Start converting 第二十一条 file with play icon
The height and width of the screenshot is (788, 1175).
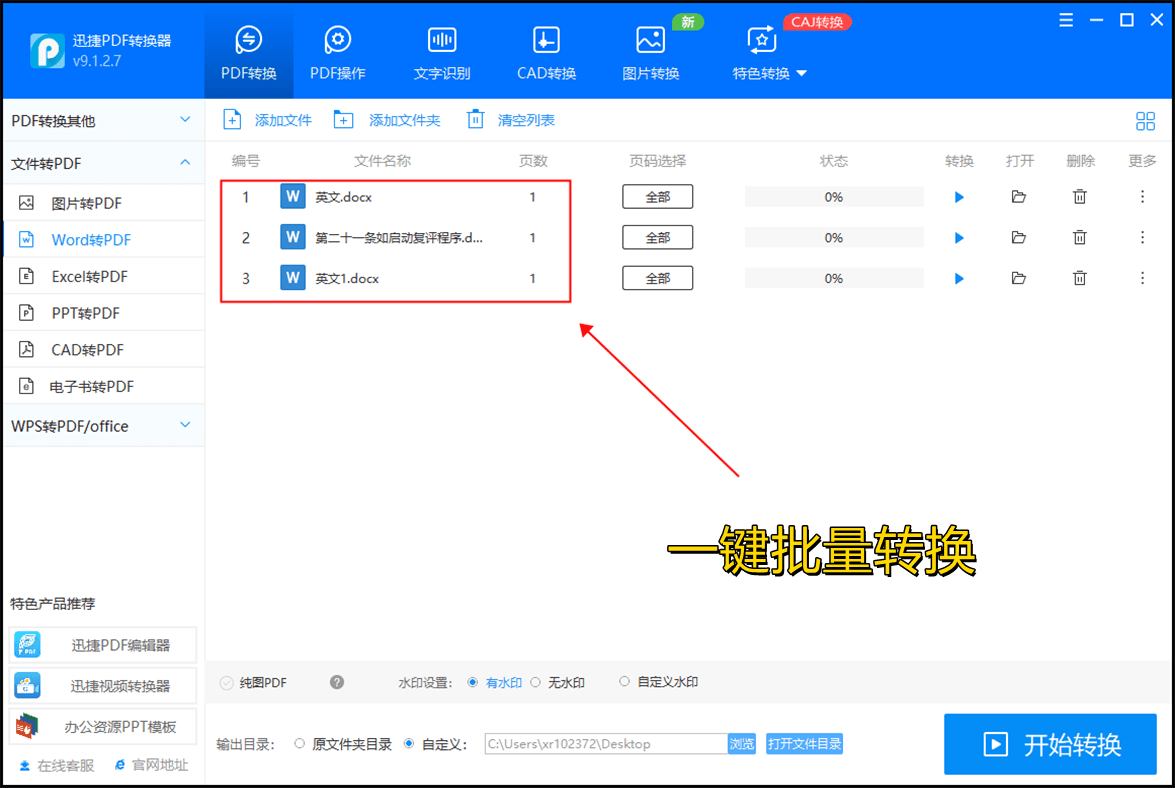click(959, 238)
